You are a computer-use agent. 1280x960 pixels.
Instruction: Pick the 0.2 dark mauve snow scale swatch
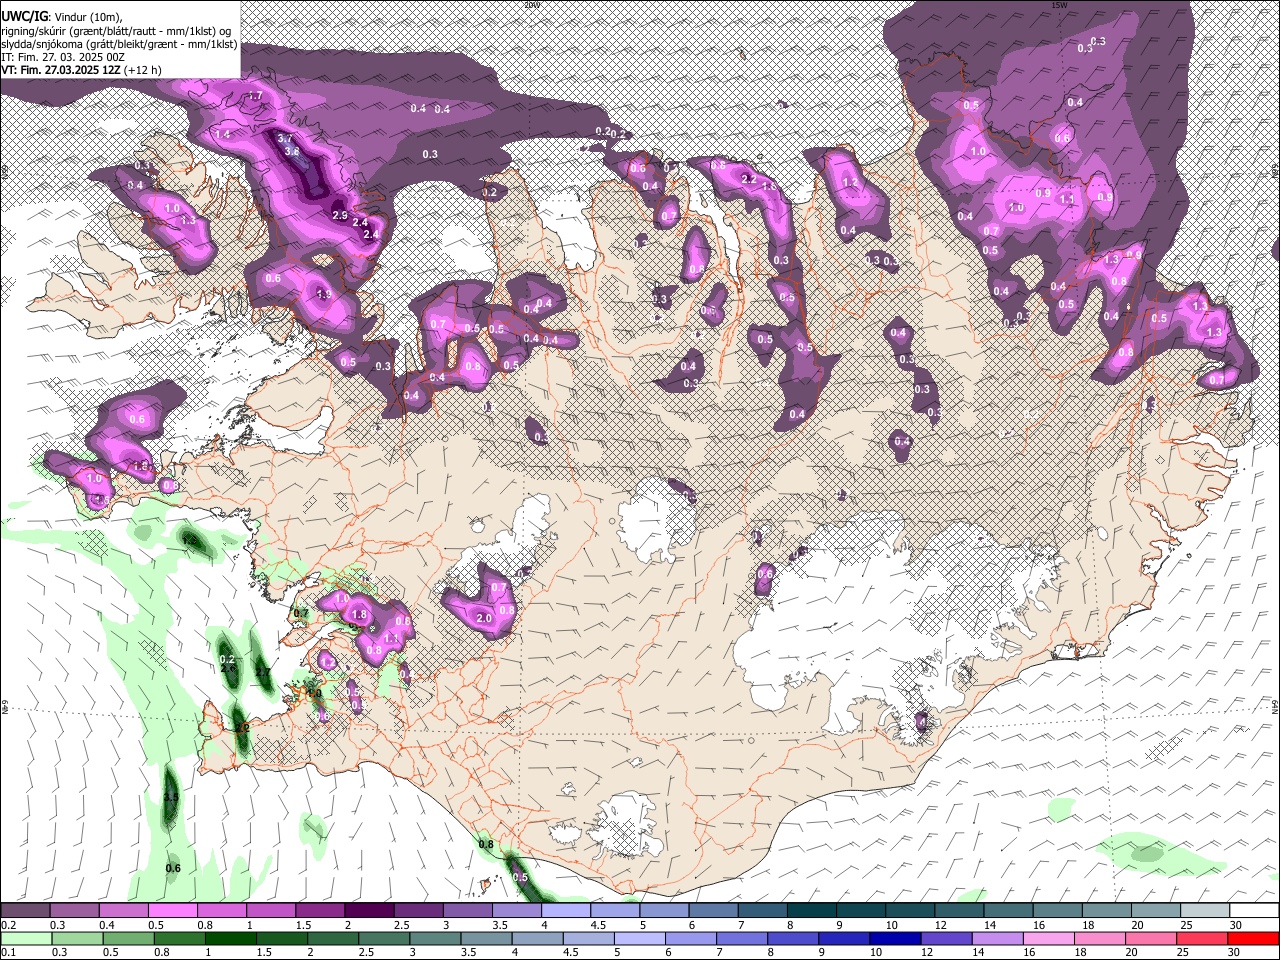tap(25, 910)
